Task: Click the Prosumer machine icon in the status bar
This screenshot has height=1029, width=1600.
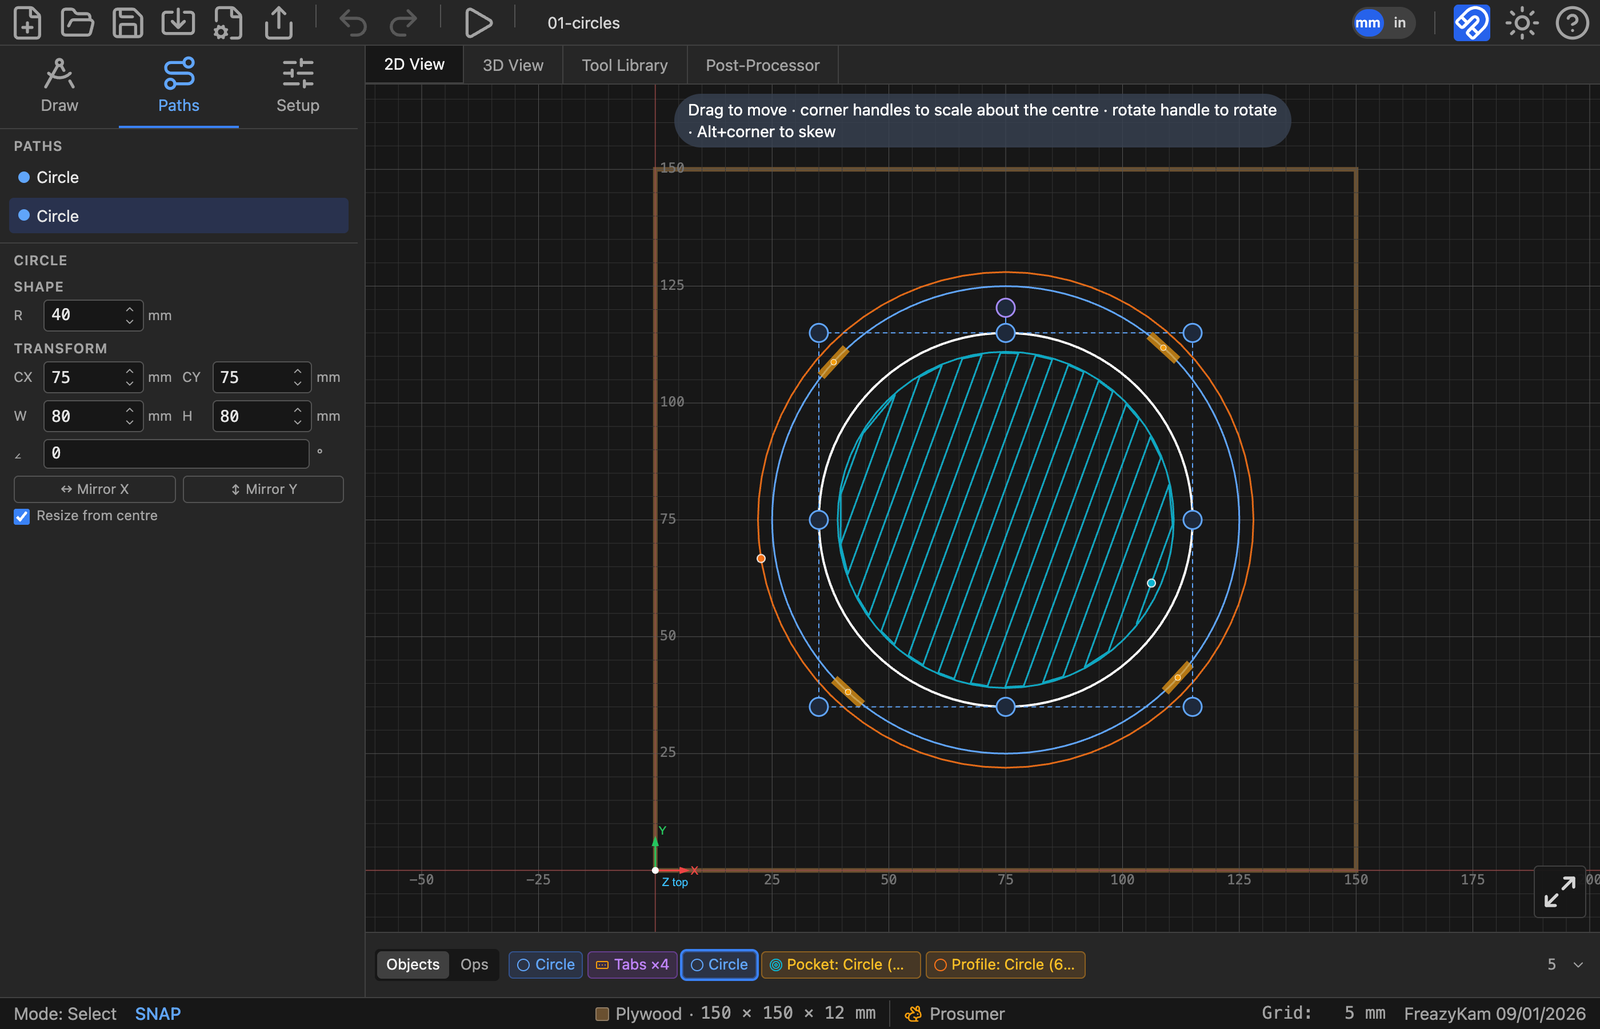Action: (913, 1013)
